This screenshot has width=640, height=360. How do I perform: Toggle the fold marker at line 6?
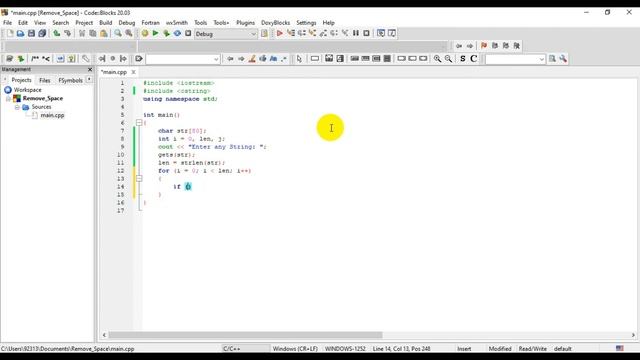[x=139, y=122]
